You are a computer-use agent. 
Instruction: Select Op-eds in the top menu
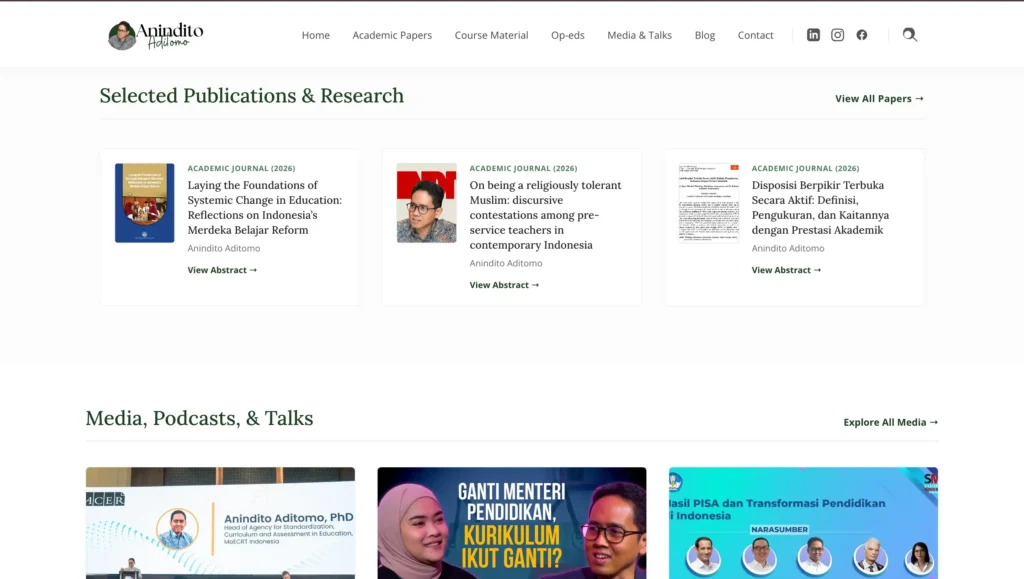(x=568, y=35)
